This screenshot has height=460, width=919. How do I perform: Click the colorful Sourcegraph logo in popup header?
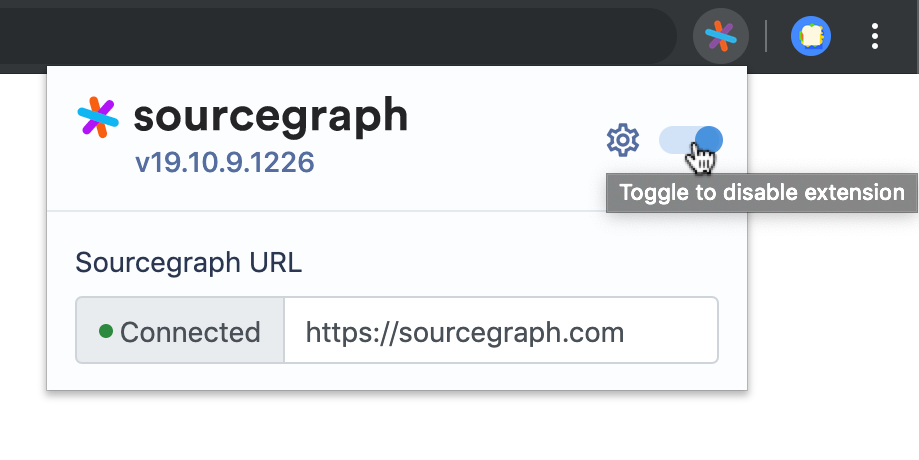[x=98, y=117]
